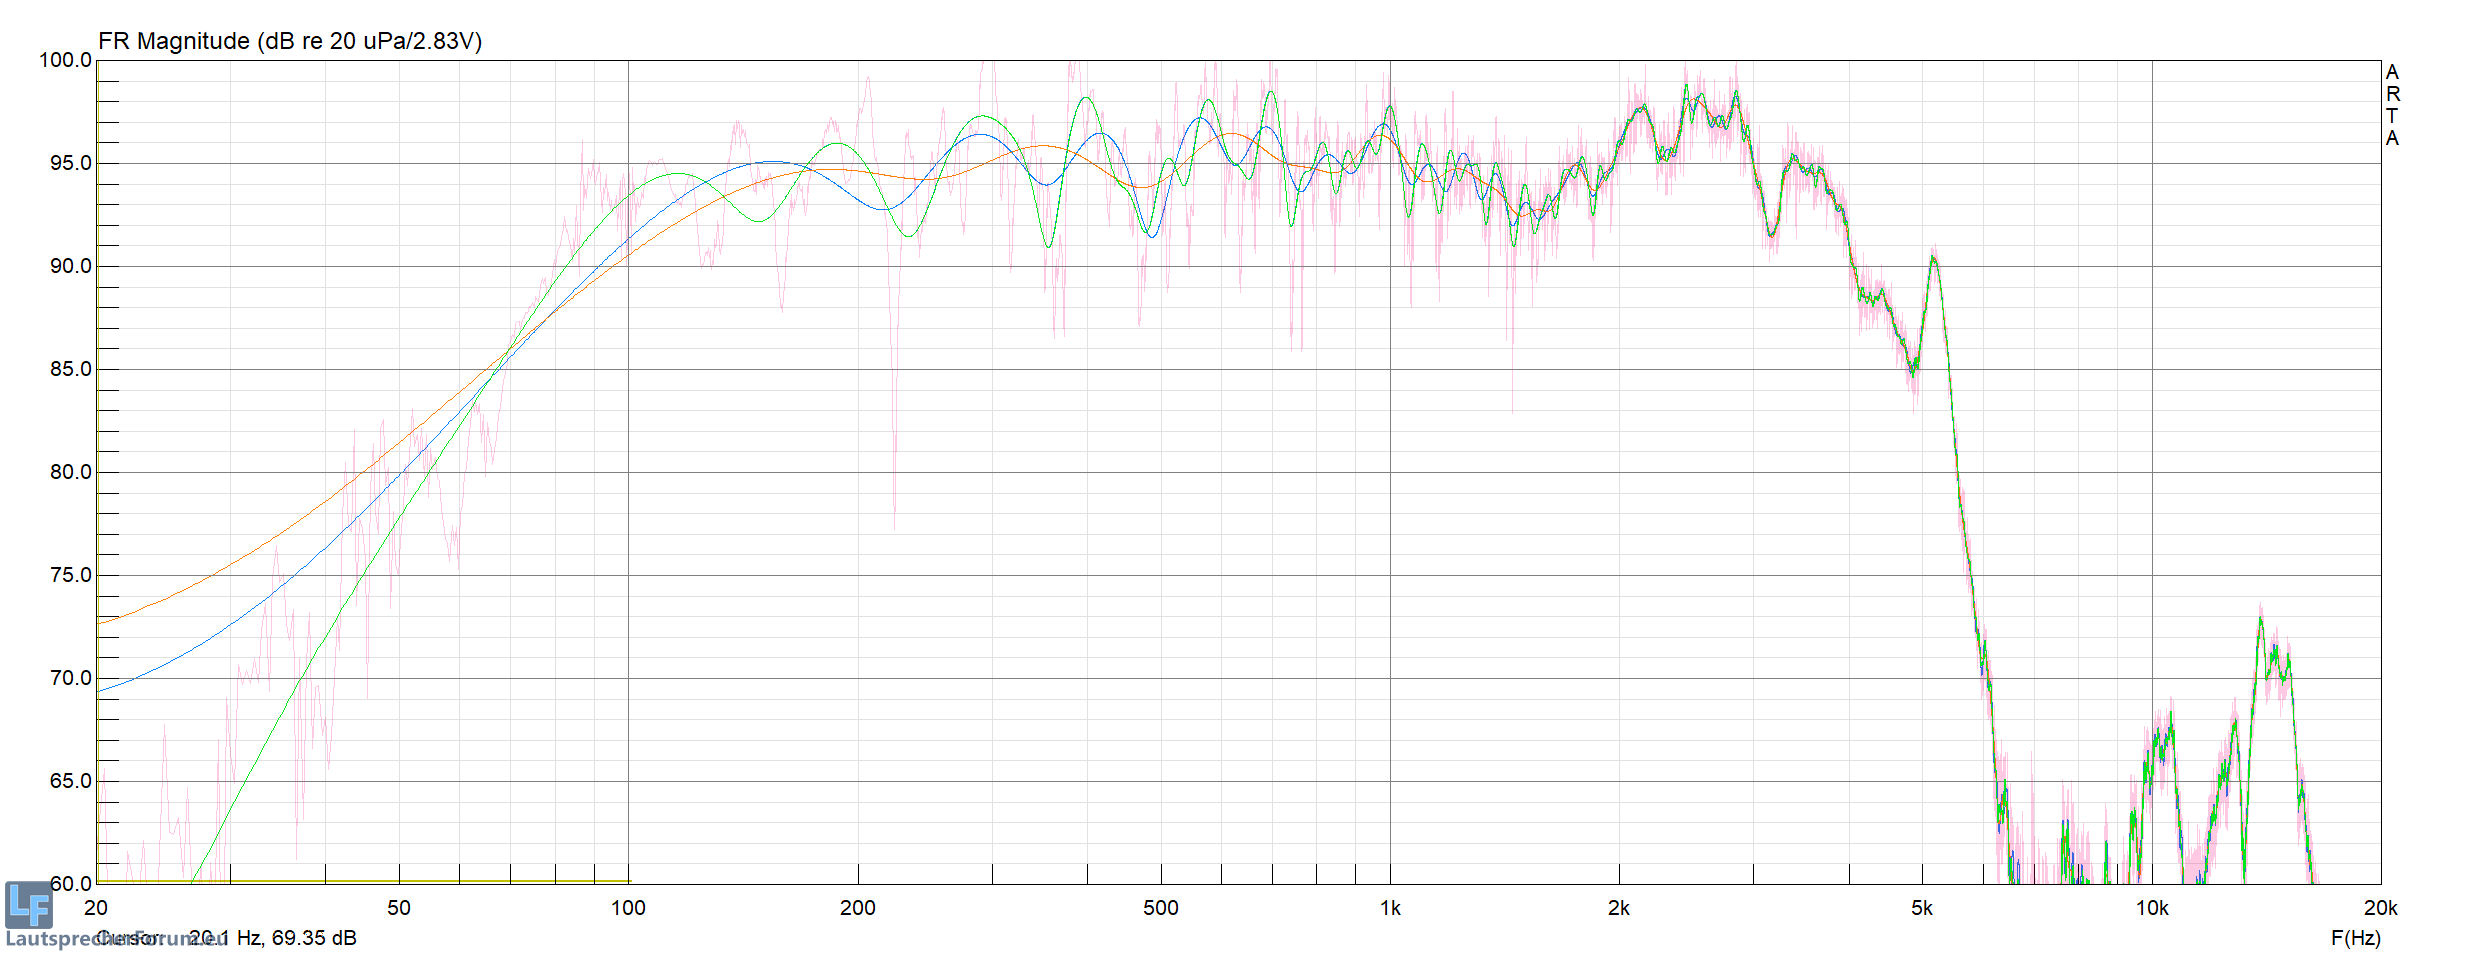Select the 500 Hz axis label
This screenshot has height=956, width=2477.
coord(1160,908)
